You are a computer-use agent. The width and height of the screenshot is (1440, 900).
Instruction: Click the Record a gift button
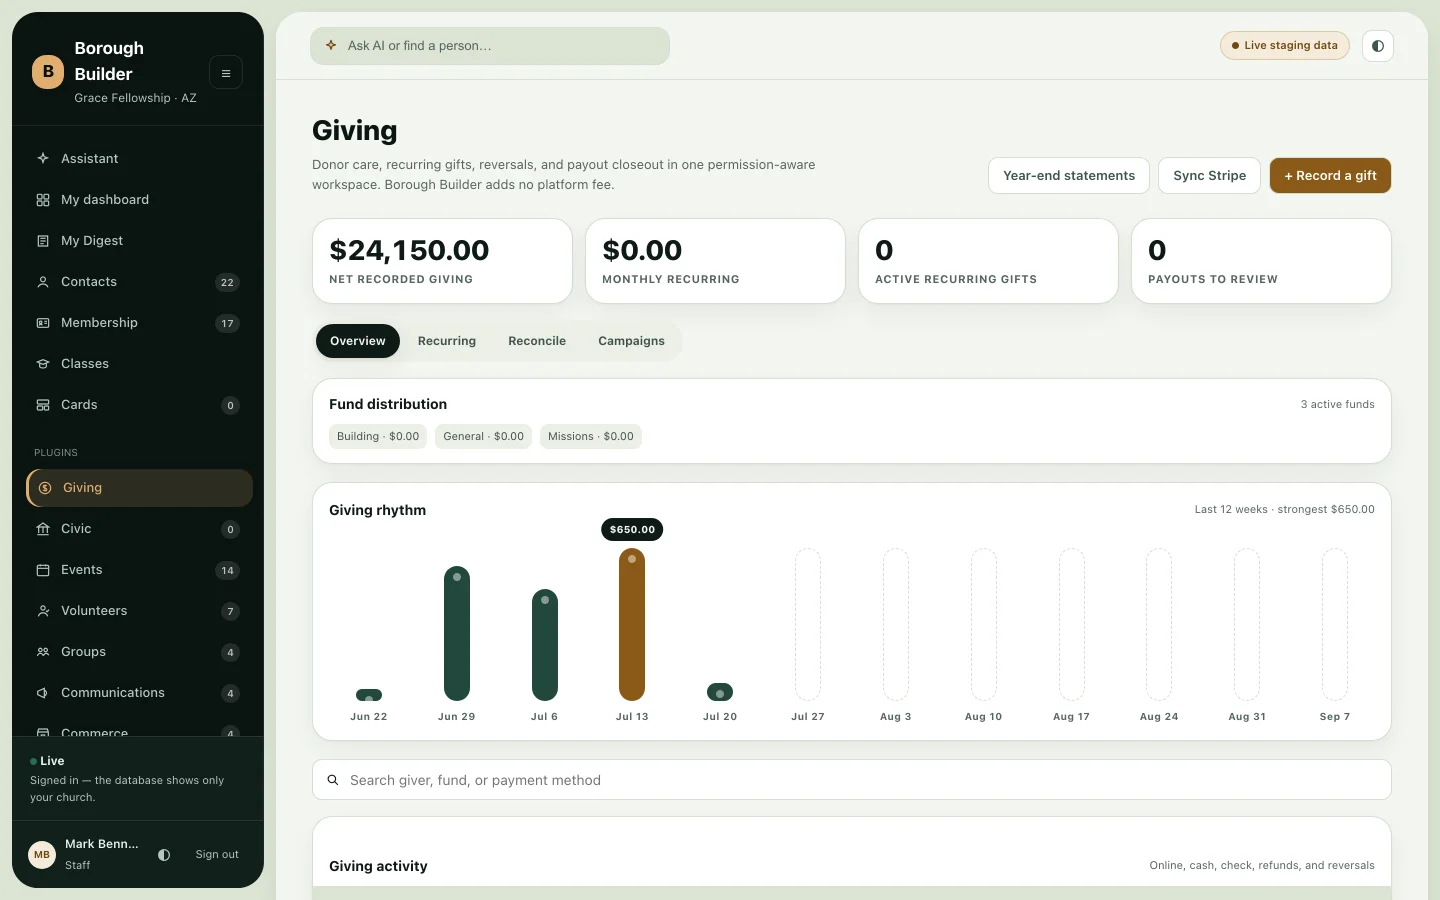[x=1330, y=176]
